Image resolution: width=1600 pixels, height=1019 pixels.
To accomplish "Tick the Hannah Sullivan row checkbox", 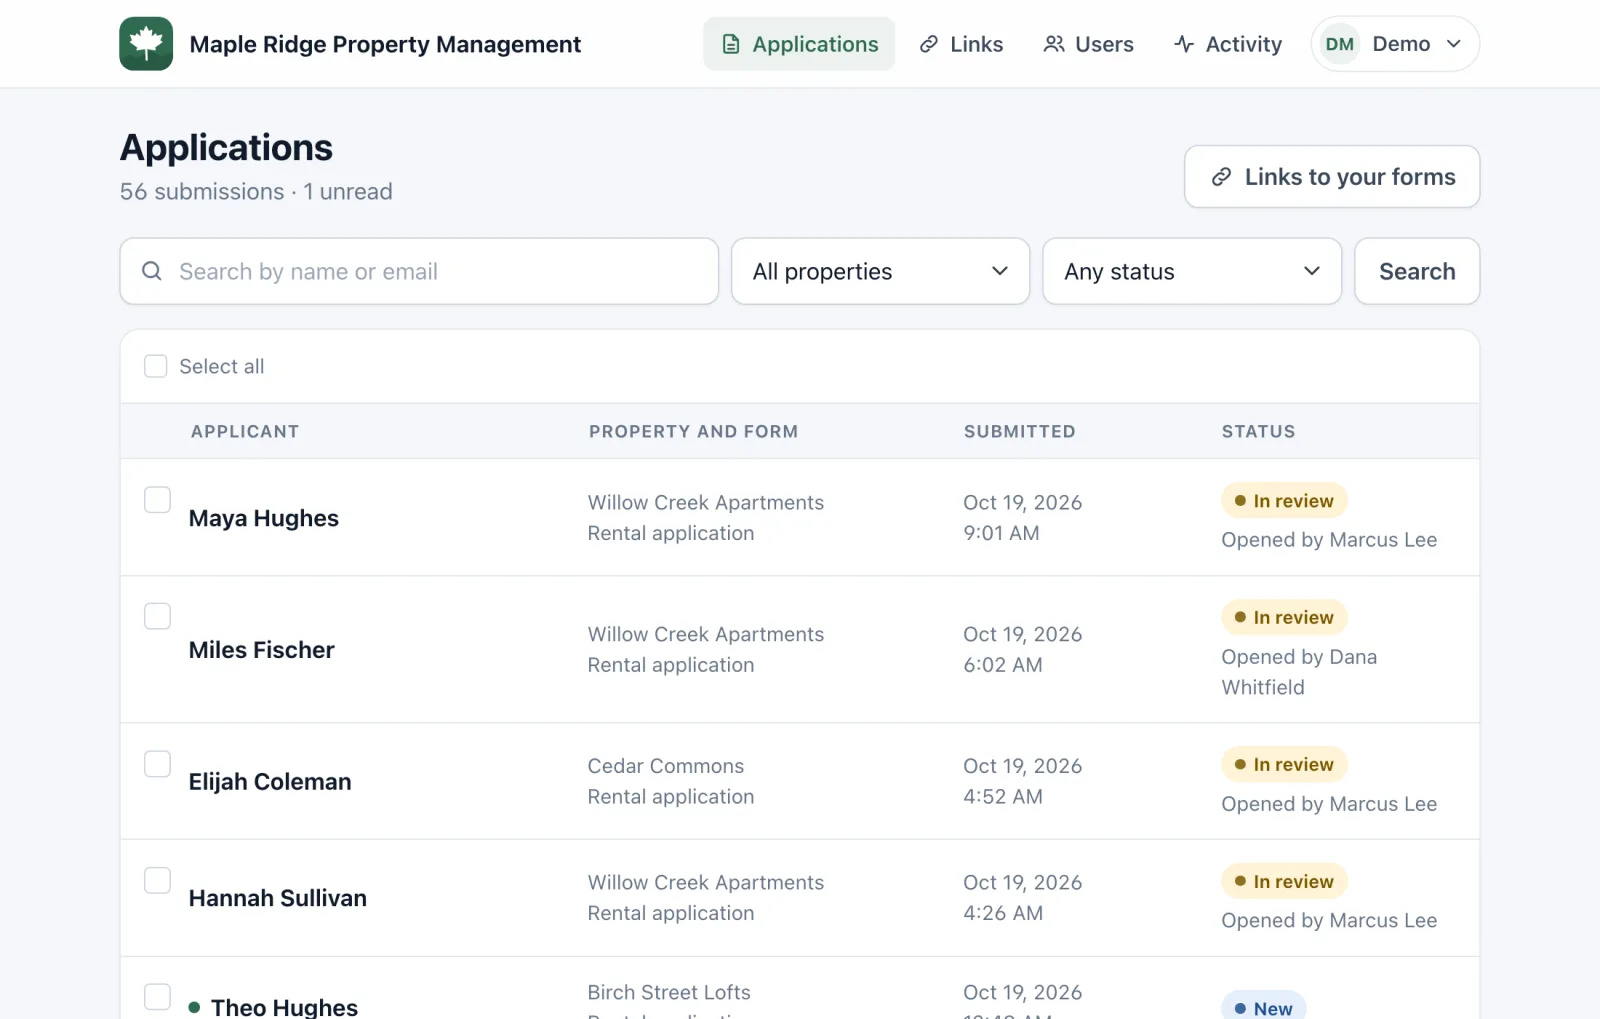I will point(157,880).
